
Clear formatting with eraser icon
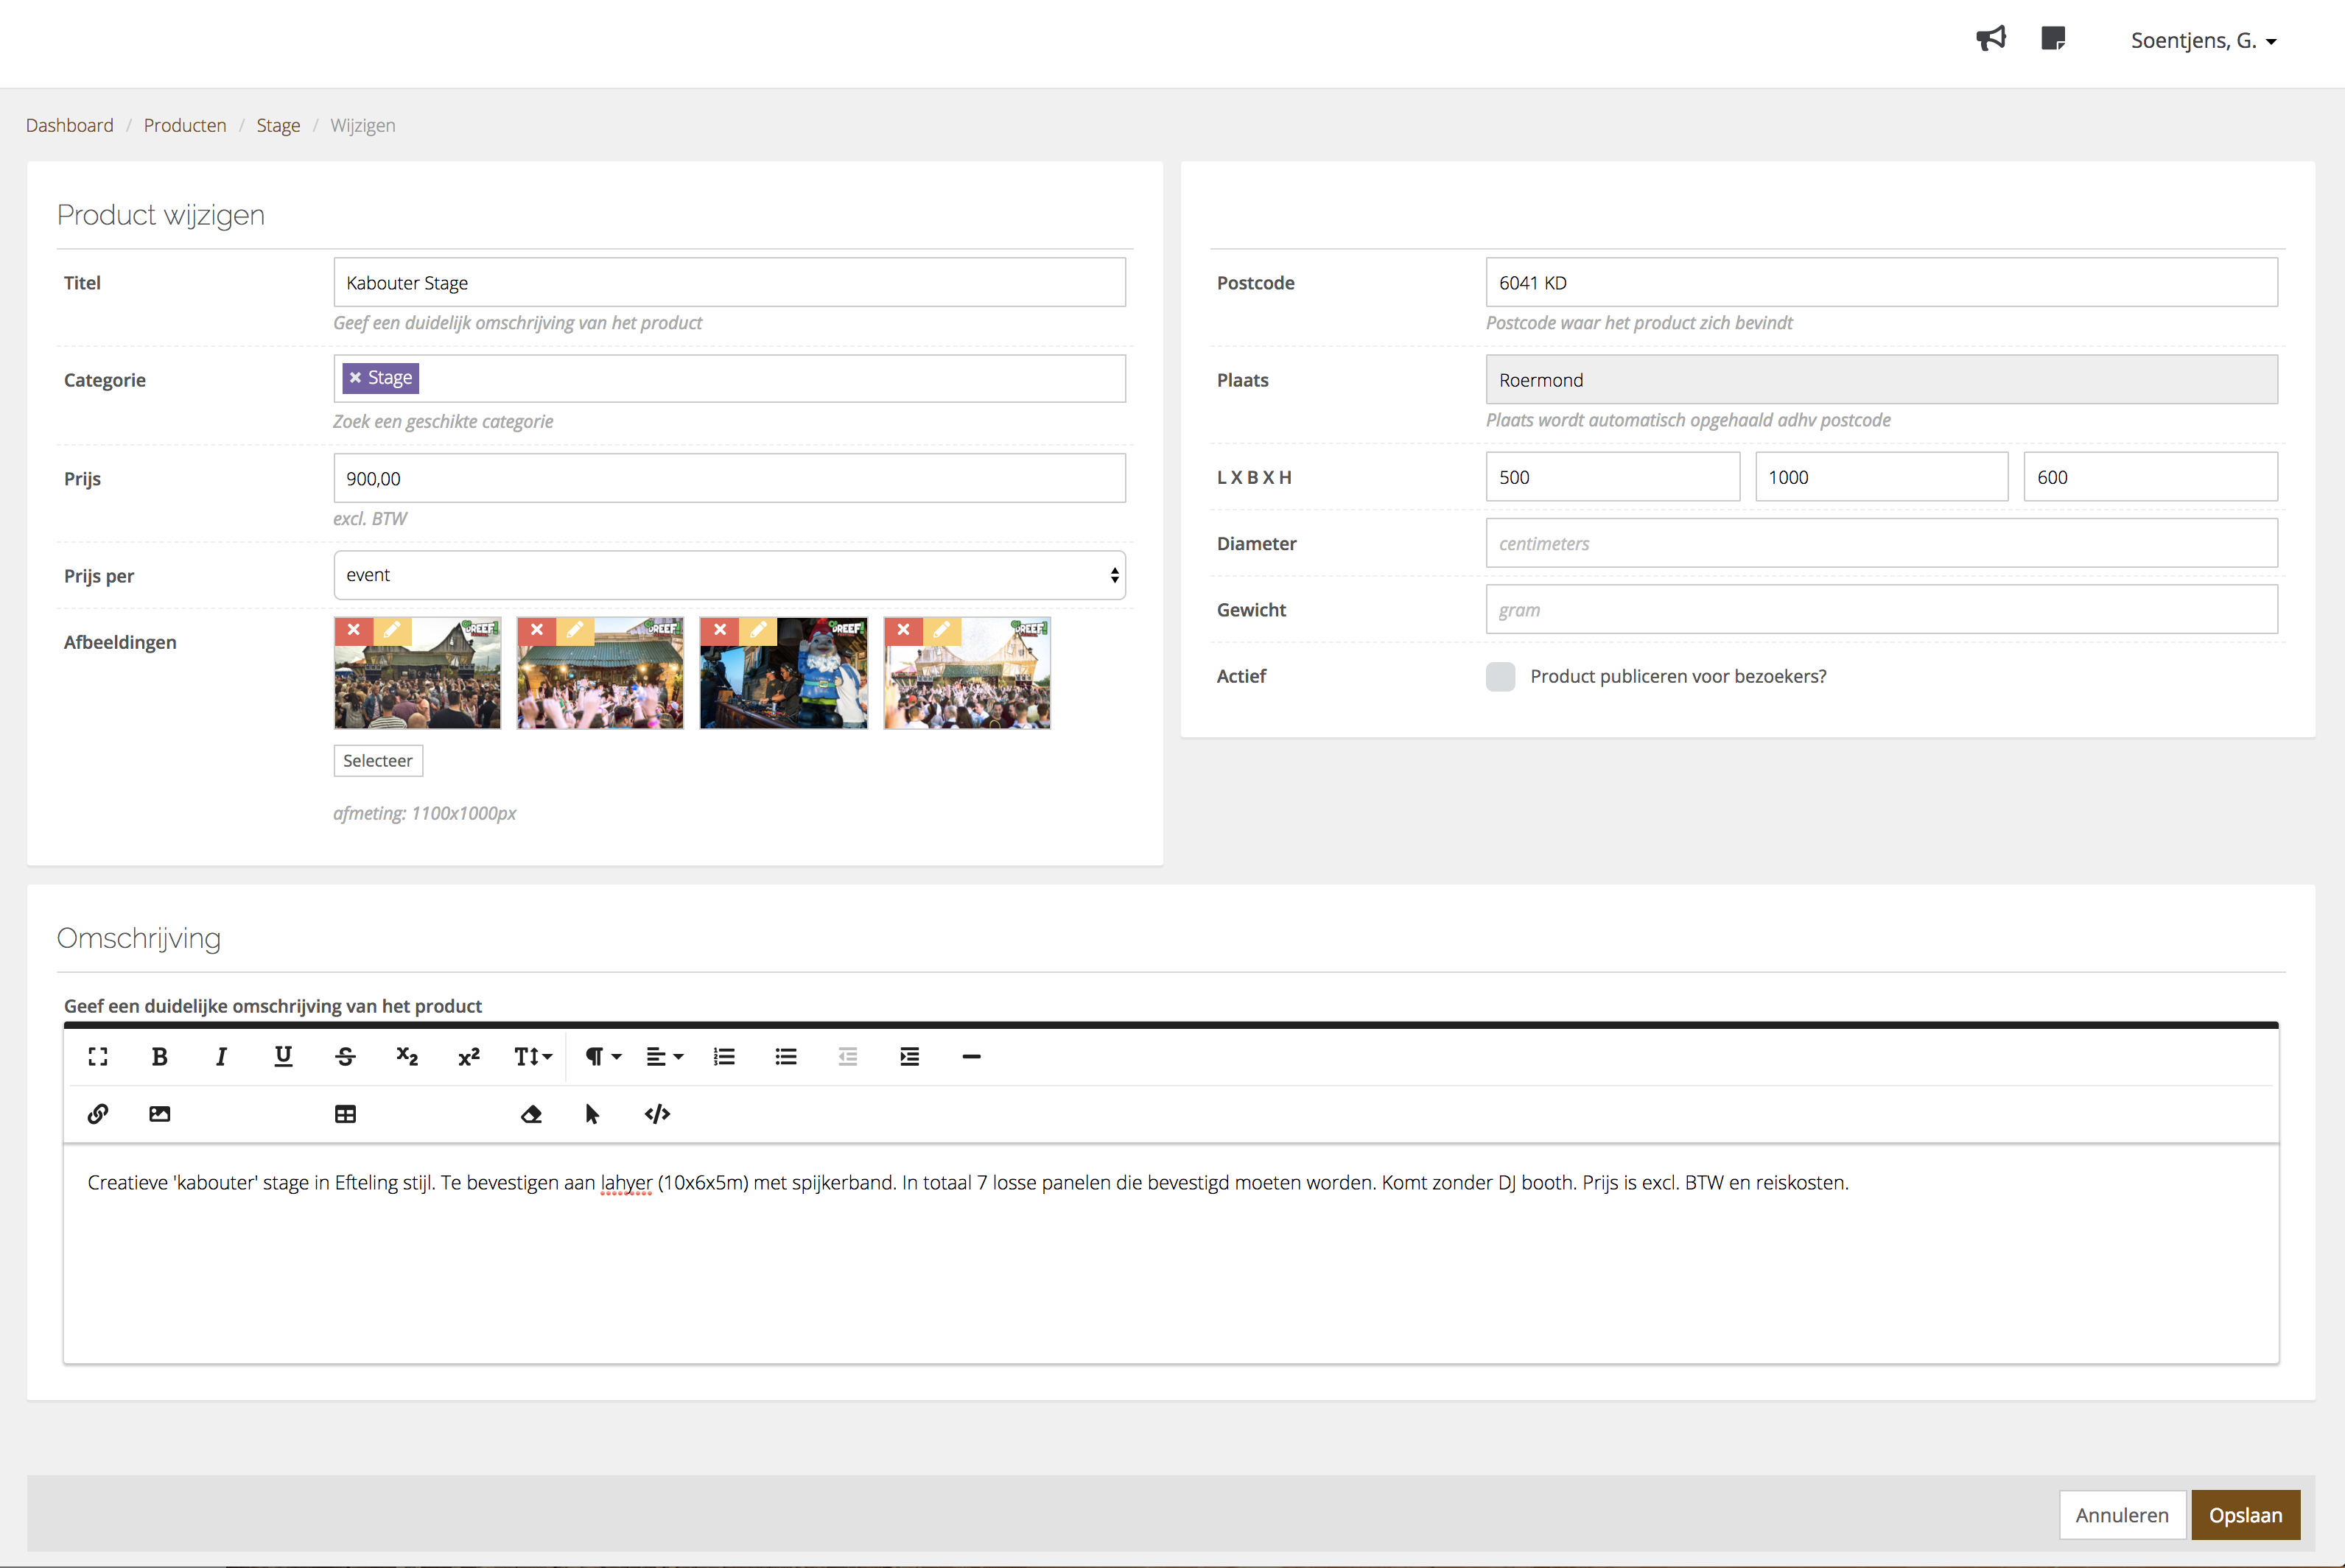pos(531,1114)
